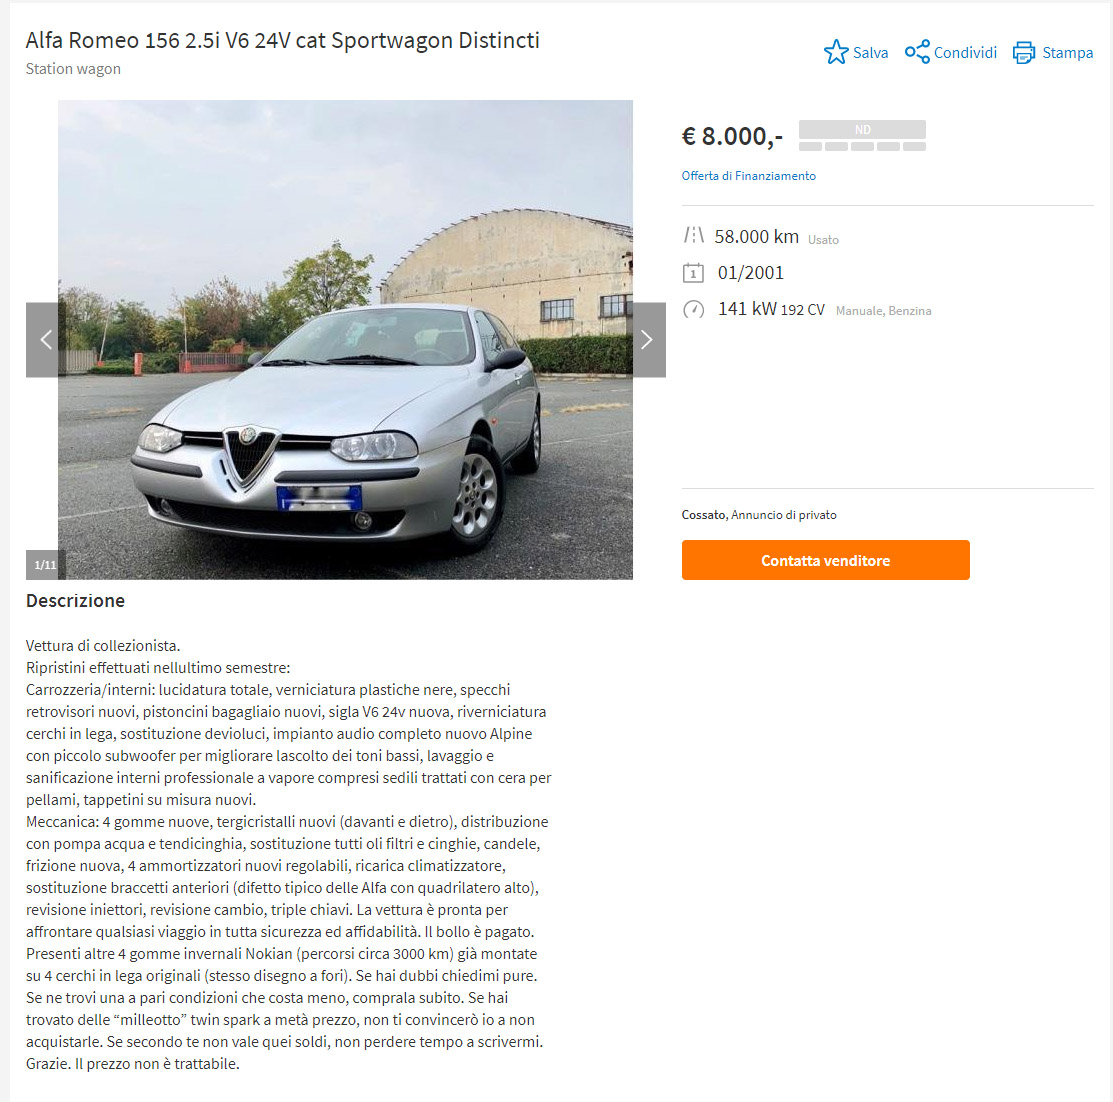The width and height of the screenshot is (1113, 1102).
Task: Click the Stampa text label
Action: (1068, 53)
